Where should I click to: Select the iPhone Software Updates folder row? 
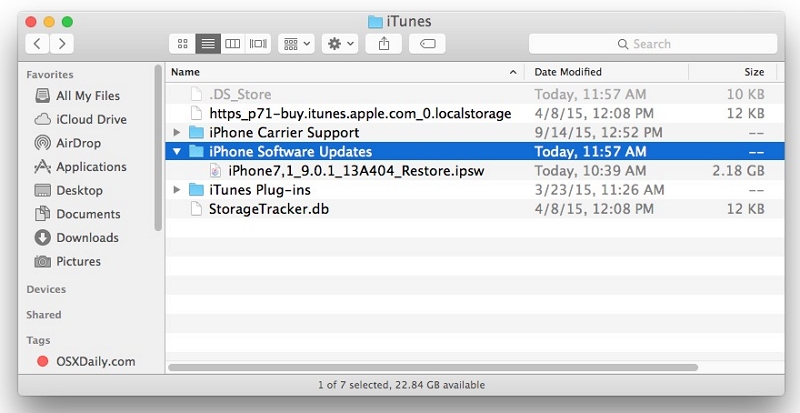pos(474,152)
